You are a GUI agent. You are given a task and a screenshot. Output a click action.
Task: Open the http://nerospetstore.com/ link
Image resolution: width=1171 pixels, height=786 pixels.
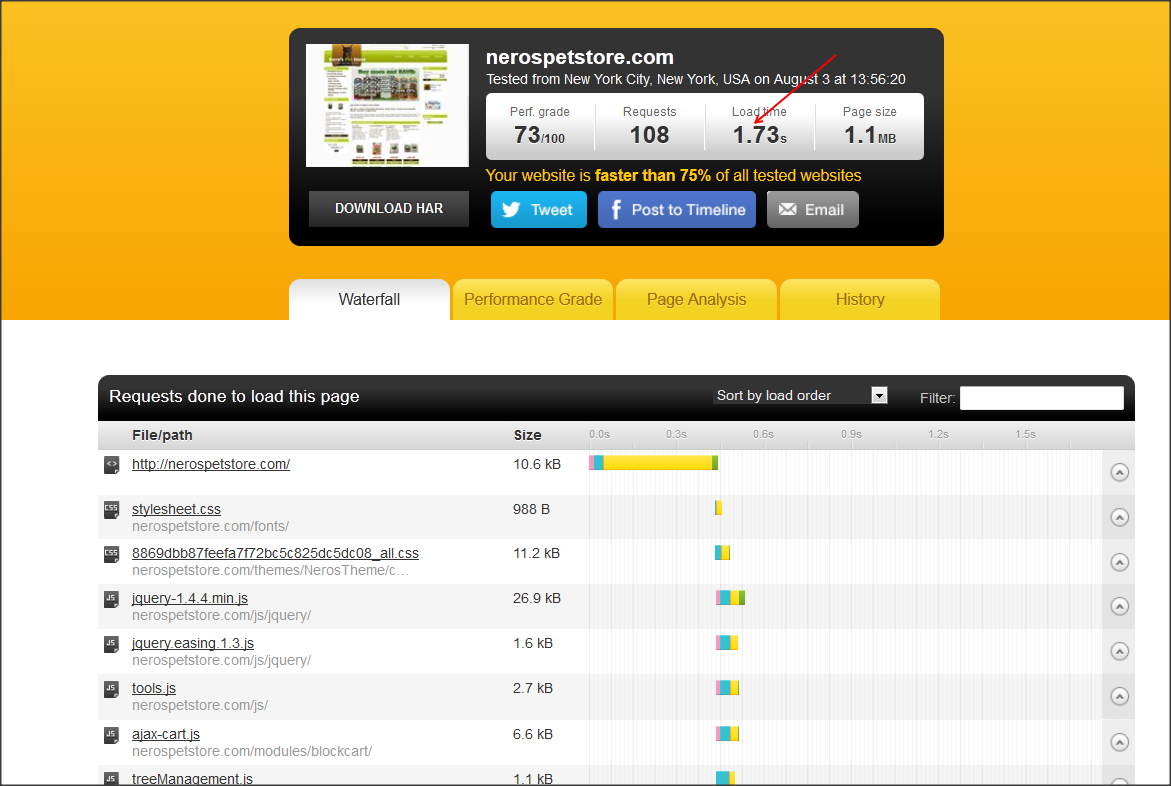click(211, 464)
